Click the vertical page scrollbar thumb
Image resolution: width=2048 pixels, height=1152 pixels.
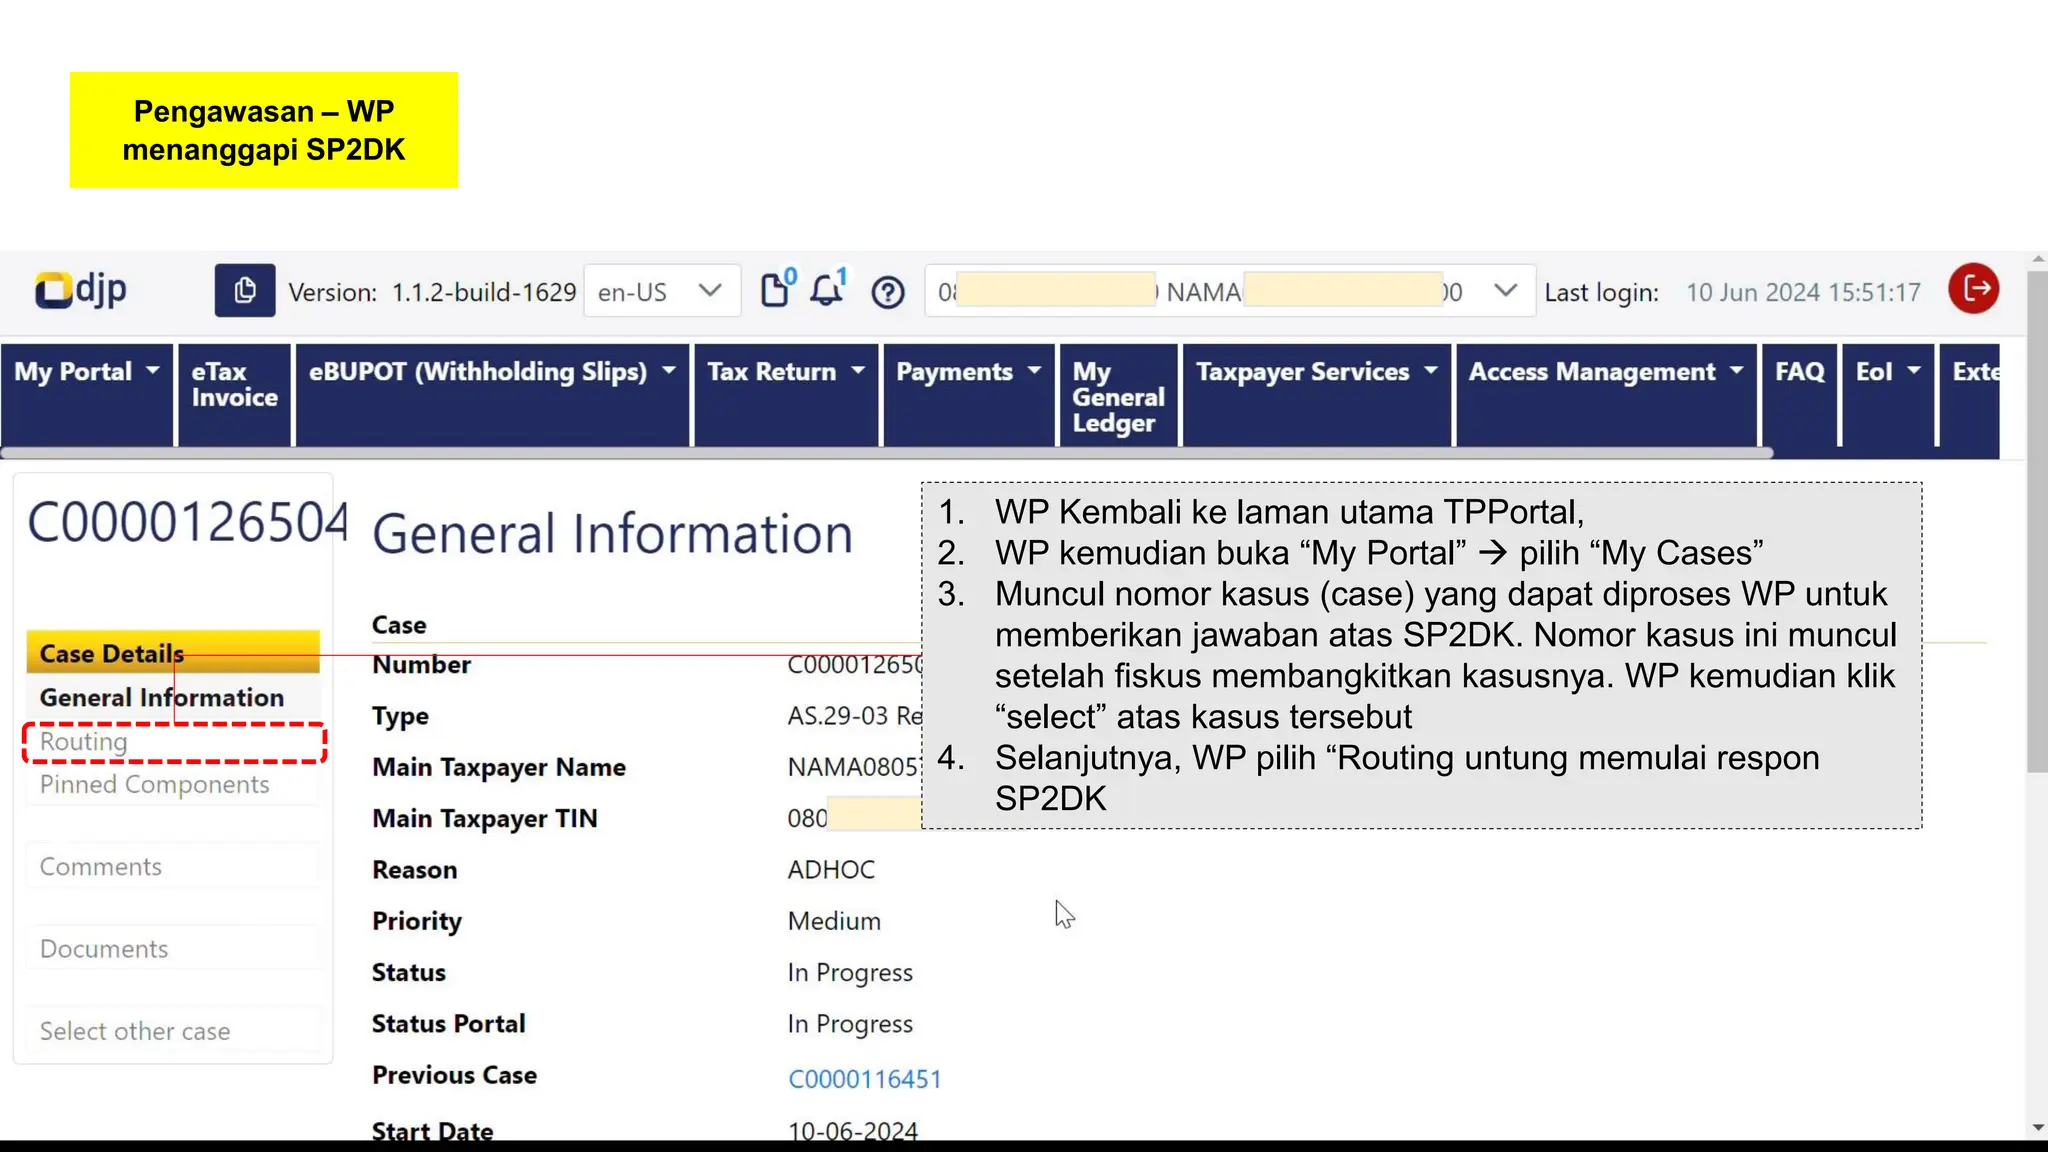pyautogui.click(x=2036, y=520)
